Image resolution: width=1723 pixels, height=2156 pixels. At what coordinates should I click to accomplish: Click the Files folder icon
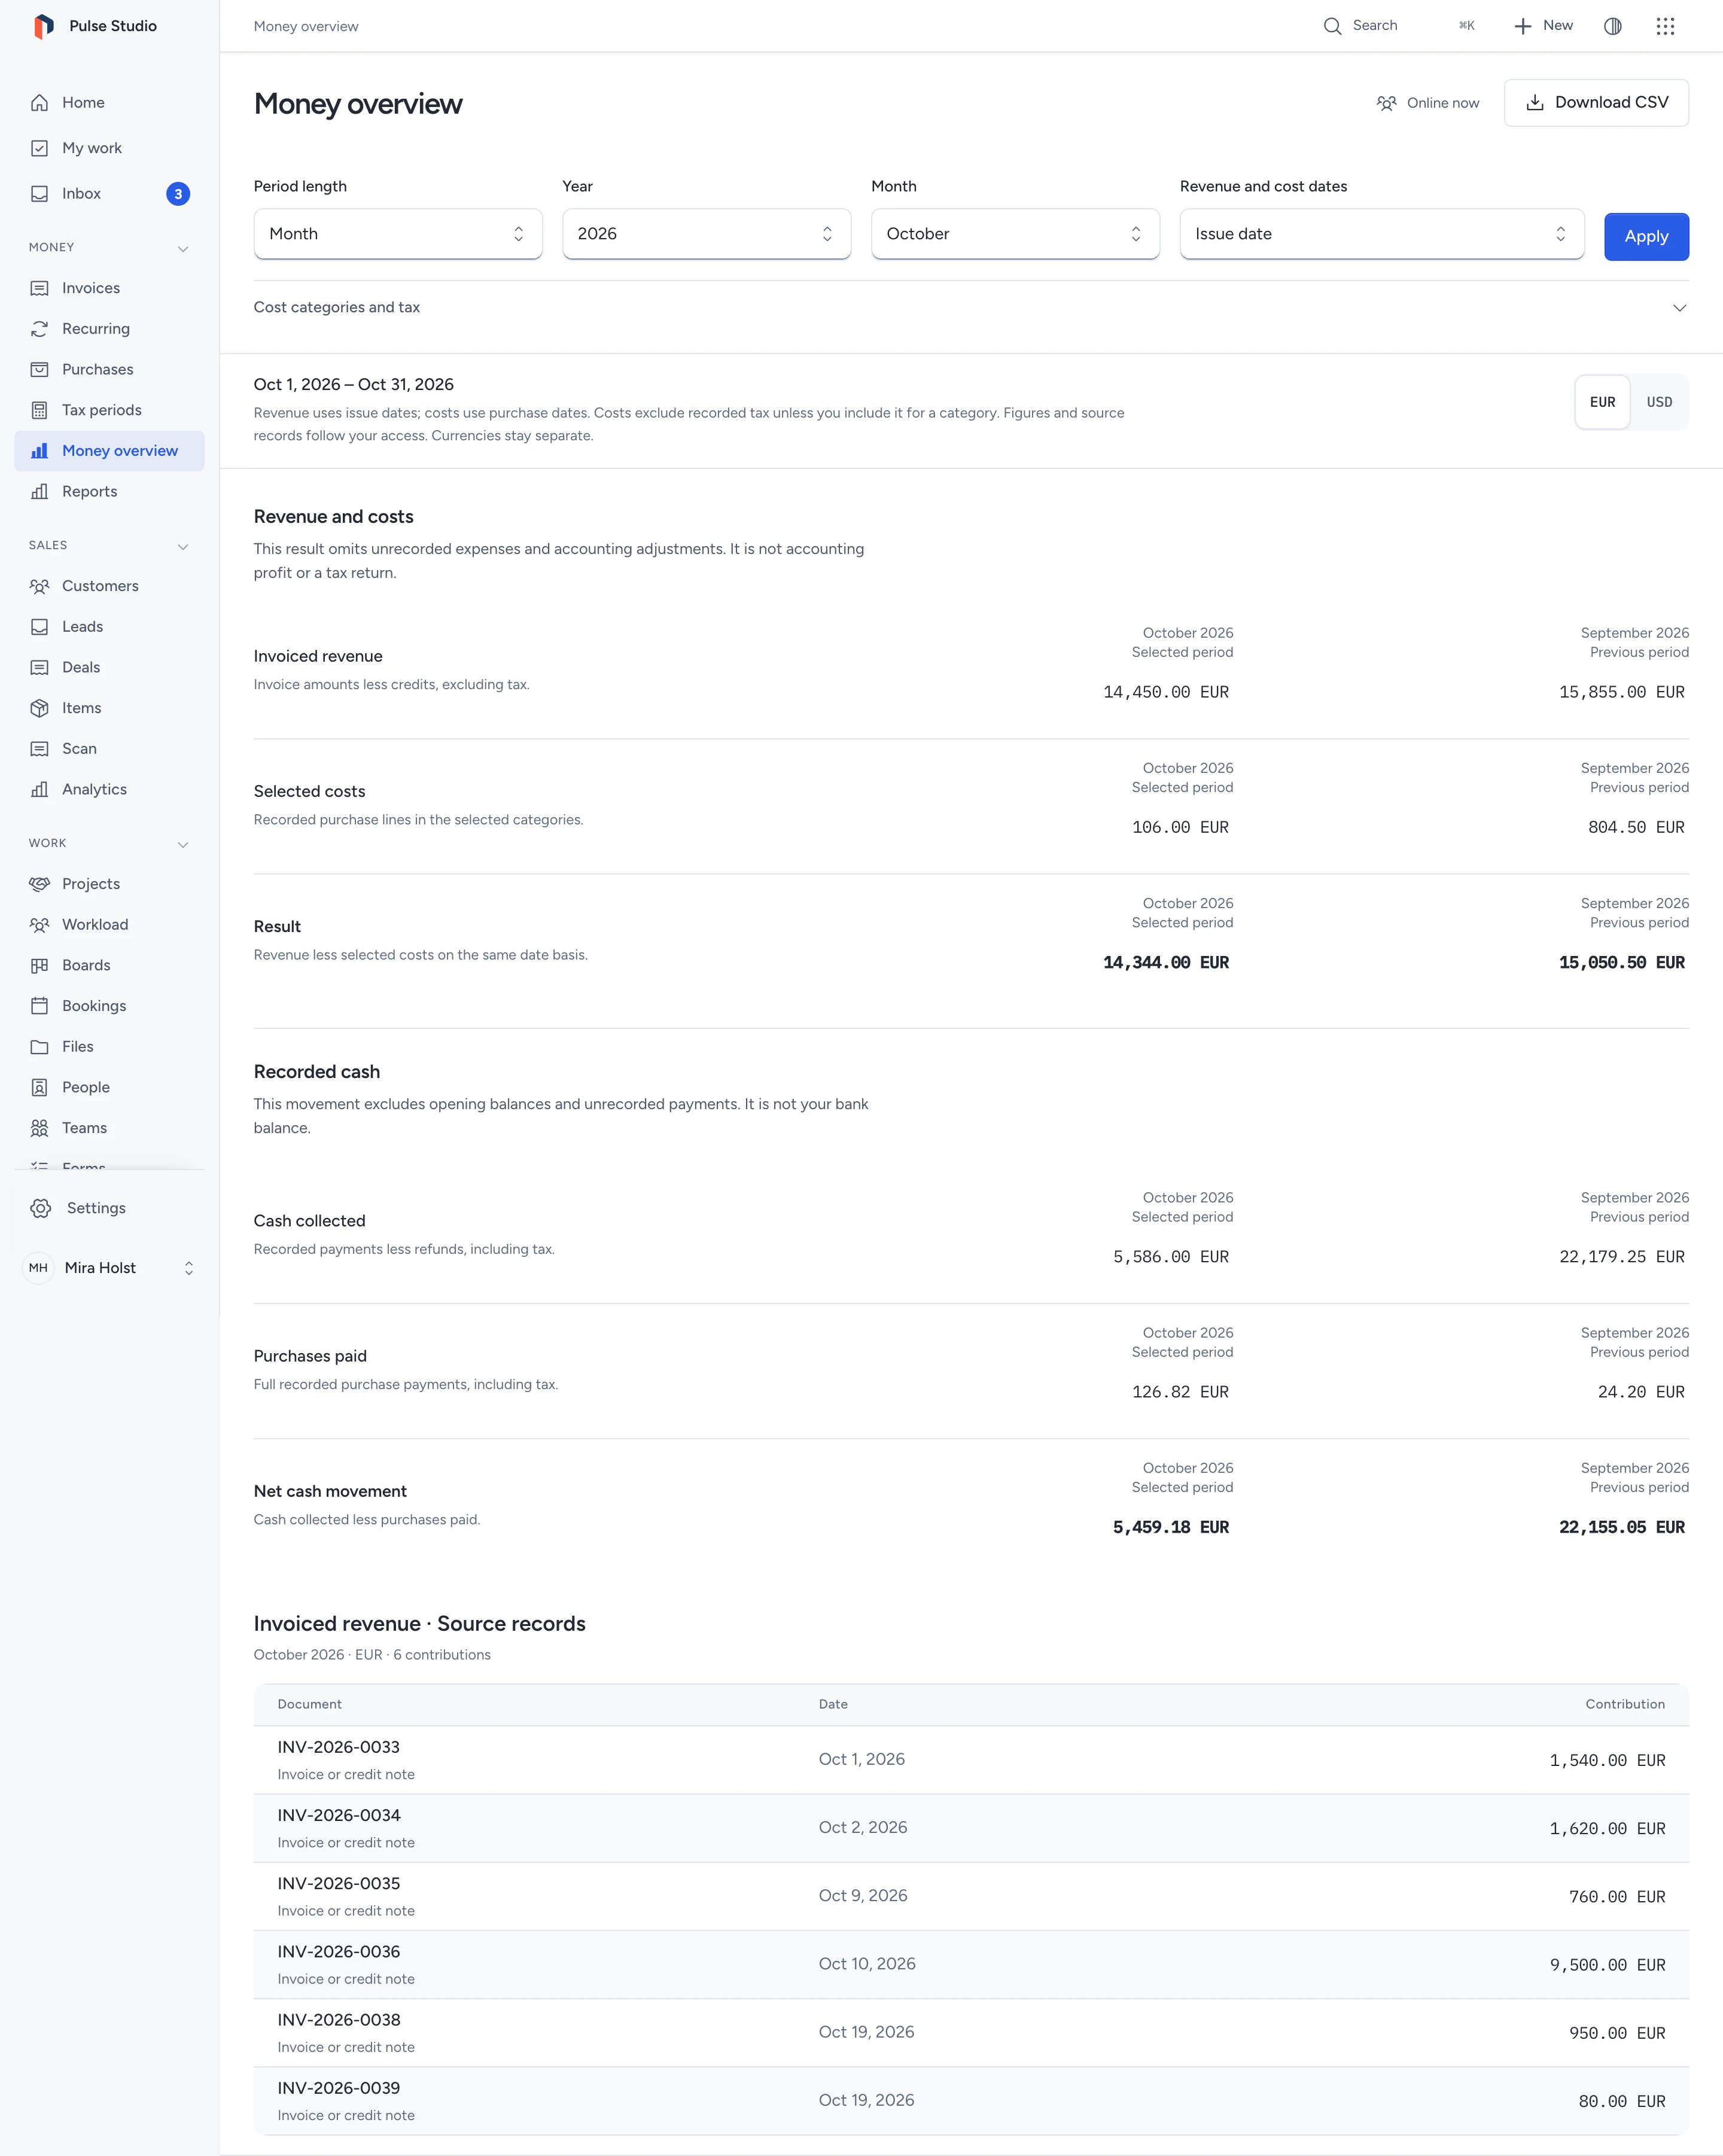(x=40, y=1047)
